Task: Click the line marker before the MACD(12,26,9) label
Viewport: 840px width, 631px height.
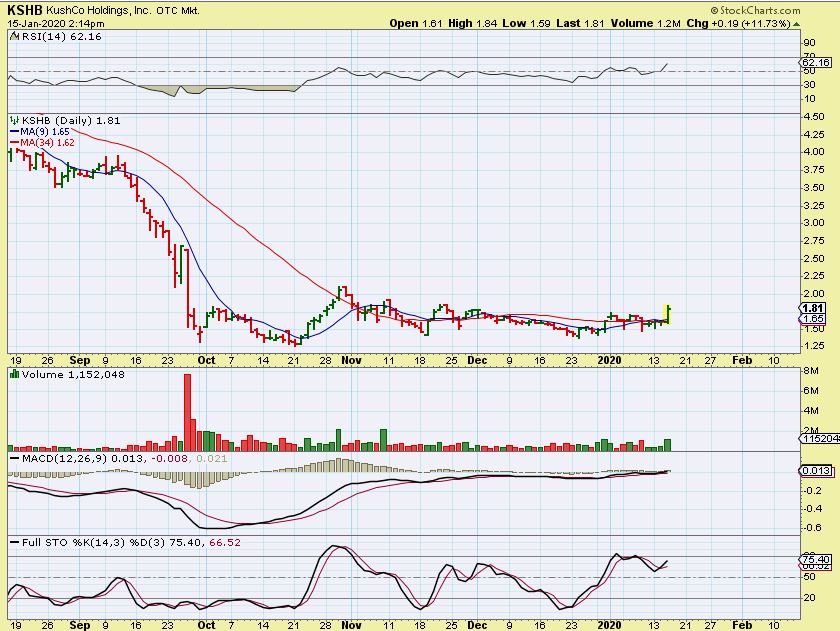Action: click(15, 459)
